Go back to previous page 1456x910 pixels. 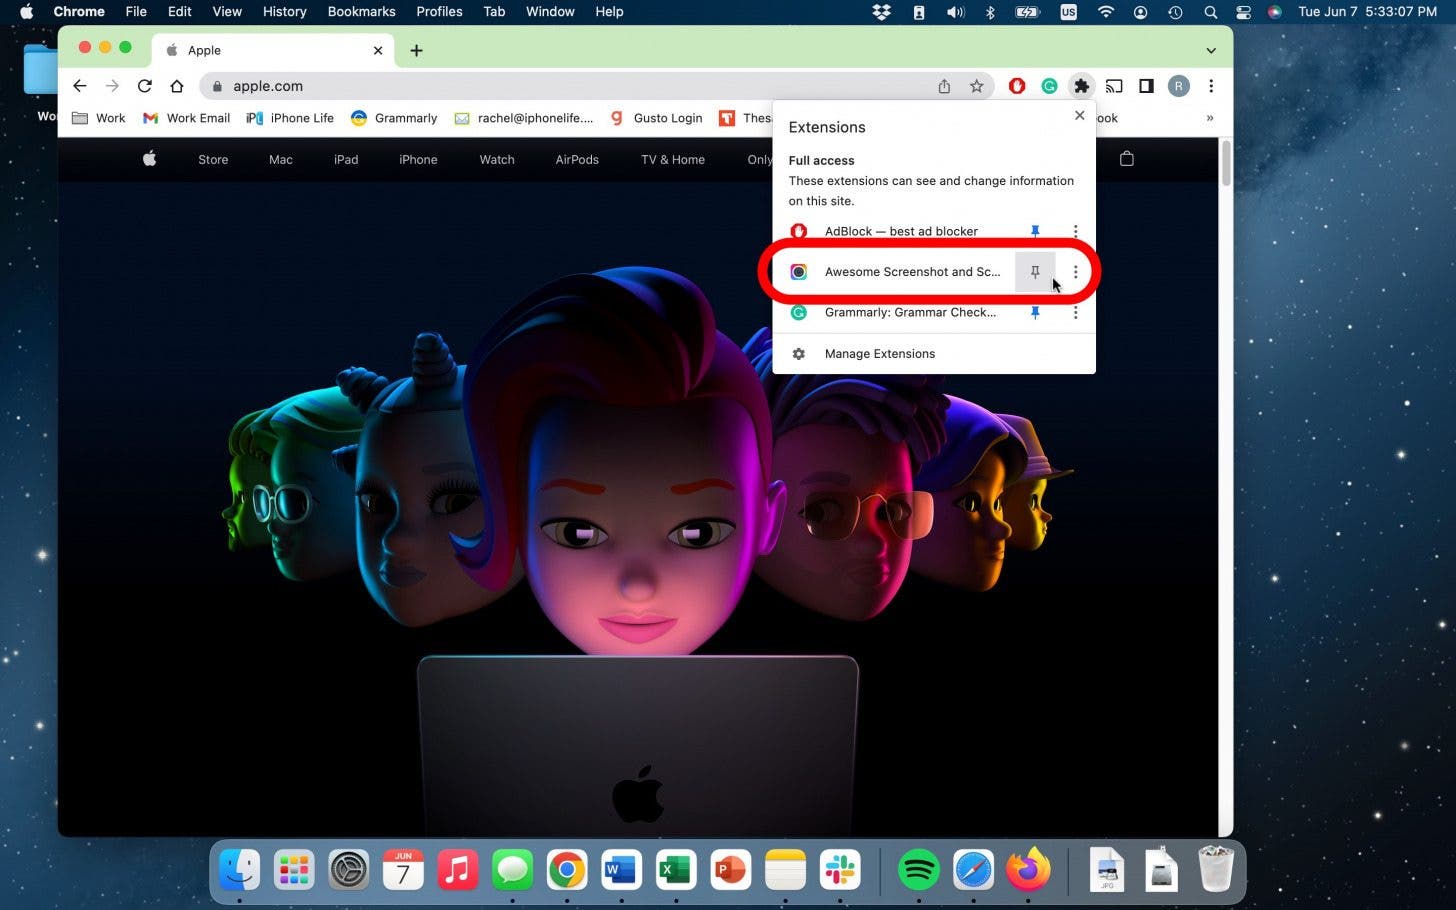click(x=80, y=86)
